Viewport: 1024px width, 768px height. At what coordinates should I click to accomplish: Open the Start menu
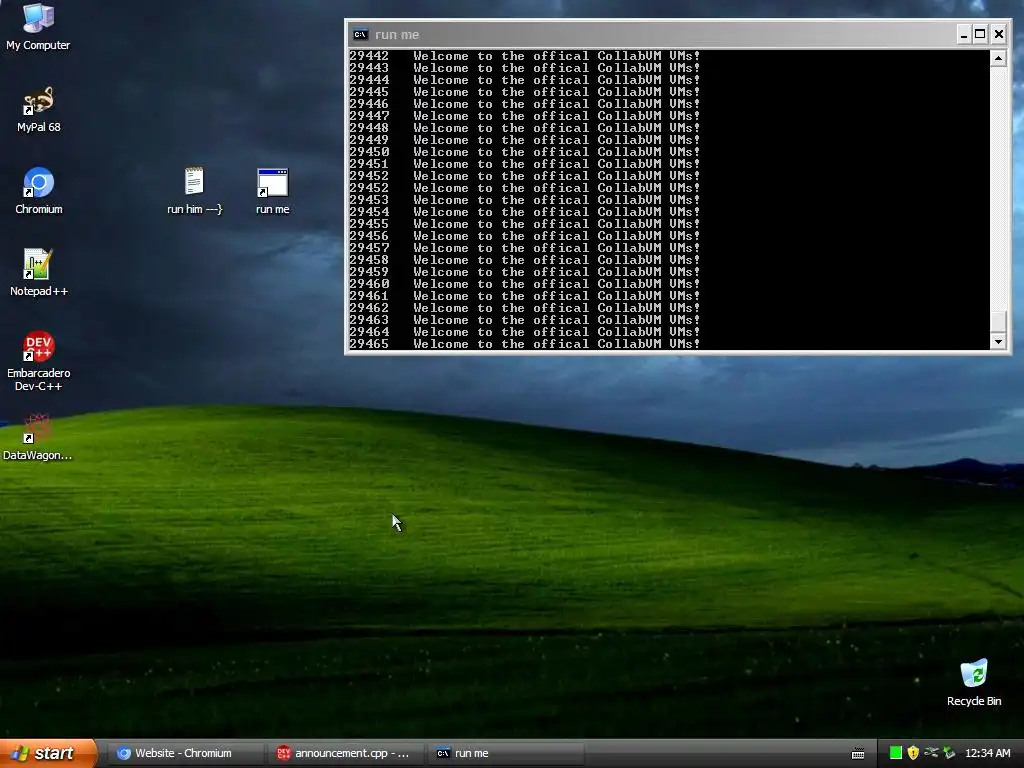point(48,753)
